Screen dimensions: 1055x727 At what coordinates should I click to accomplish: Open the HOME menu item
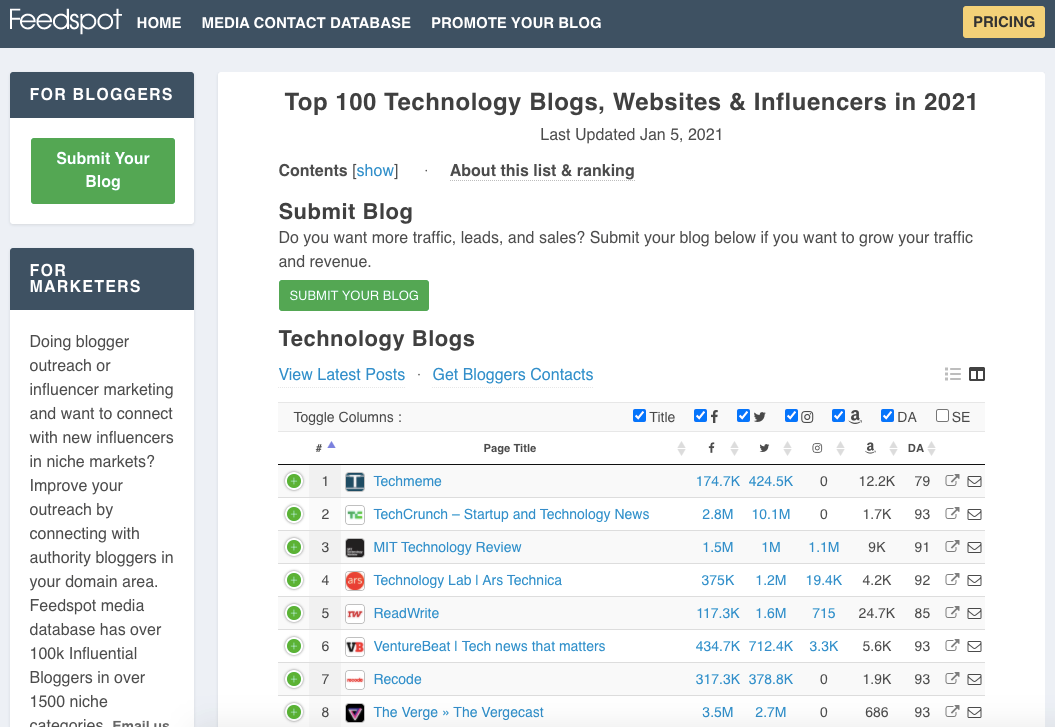tap(159, 23)
